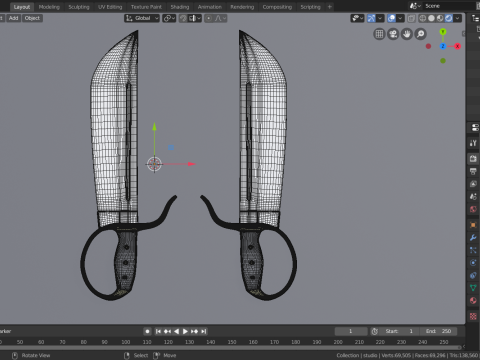Open the Global transform orientation dropdown
Screen dimensions: 480x360
coord(142,18)
